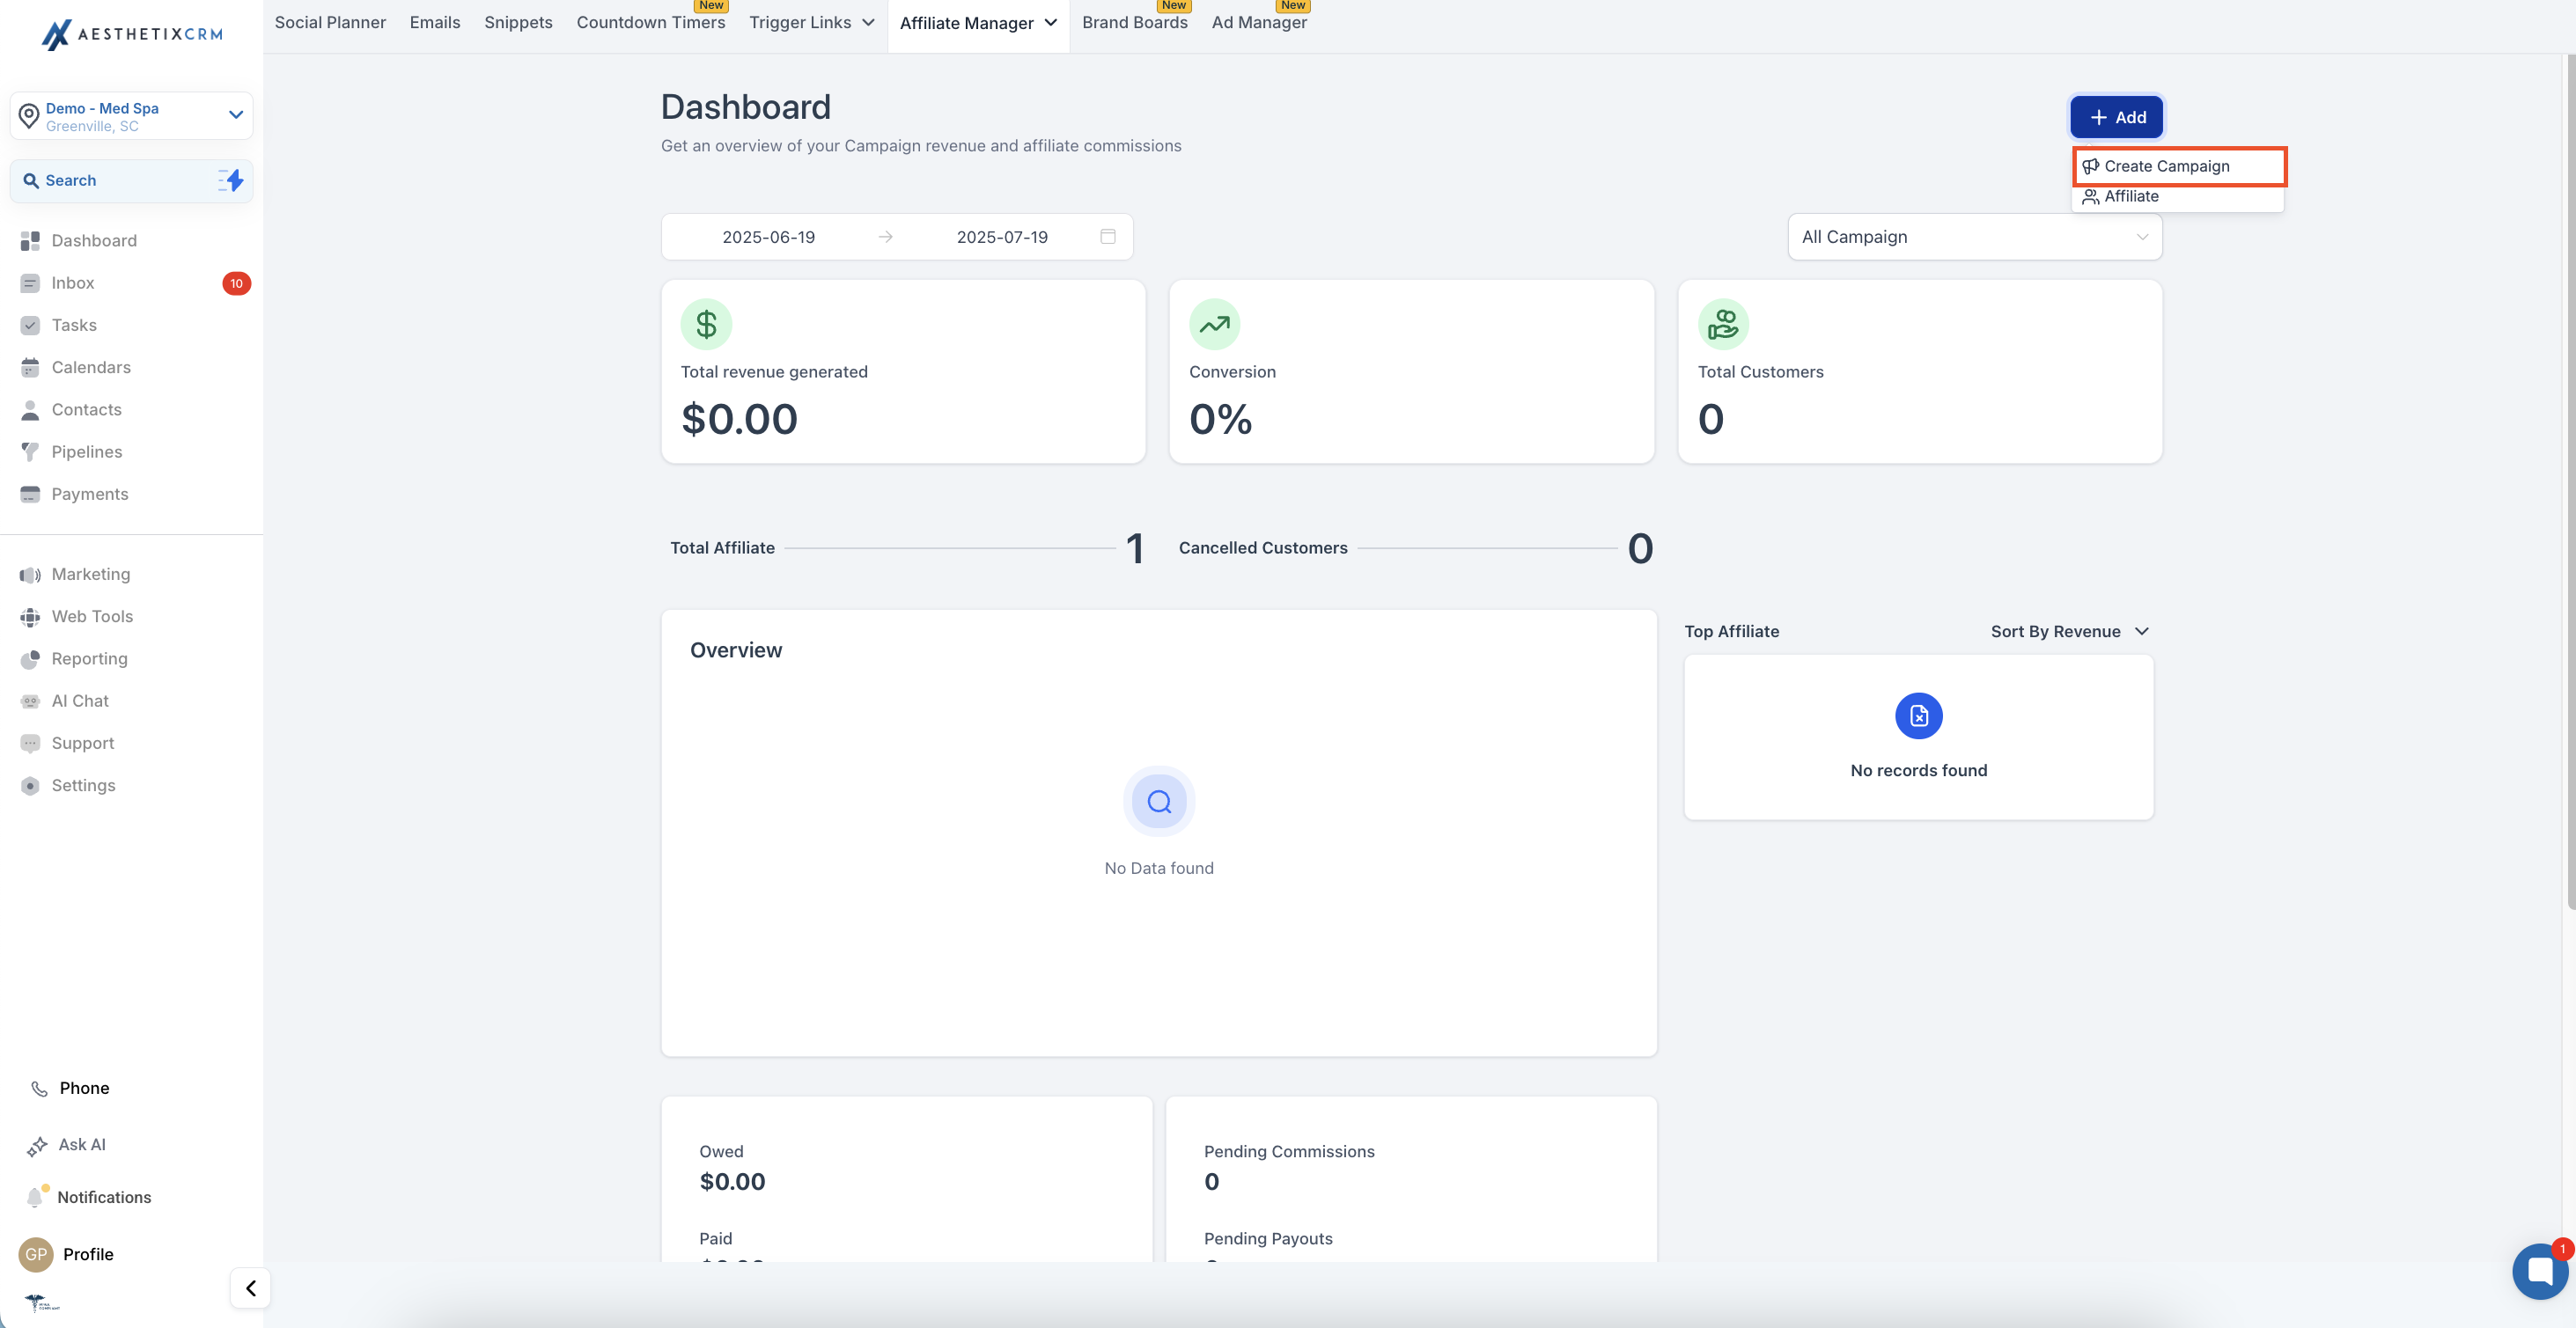Click the conversion trend icon

(1215, 324)
